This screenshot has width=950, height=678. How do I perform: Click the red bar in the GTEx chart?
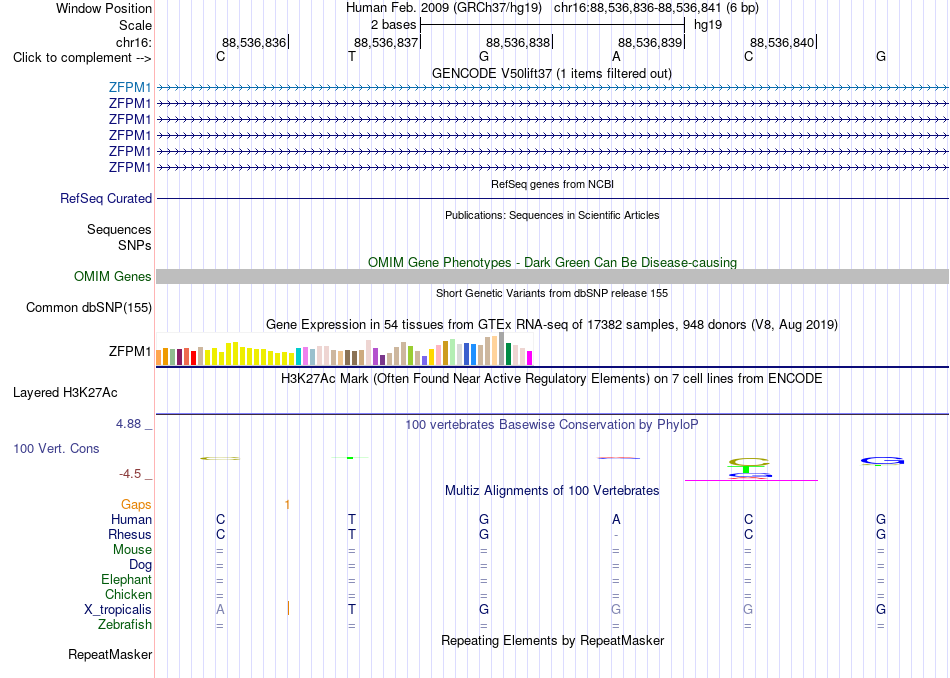click(193, 357)
